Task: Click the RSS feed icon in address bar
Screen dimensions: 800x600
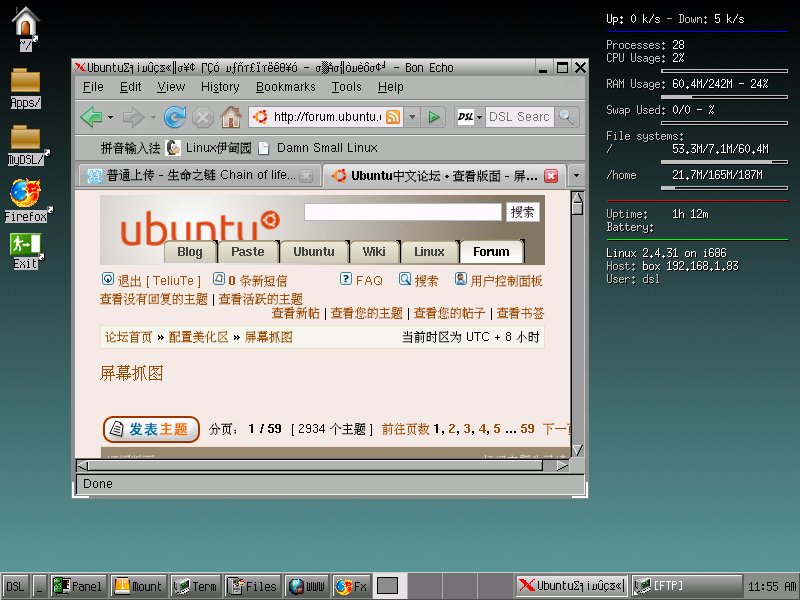Action: 393,117
